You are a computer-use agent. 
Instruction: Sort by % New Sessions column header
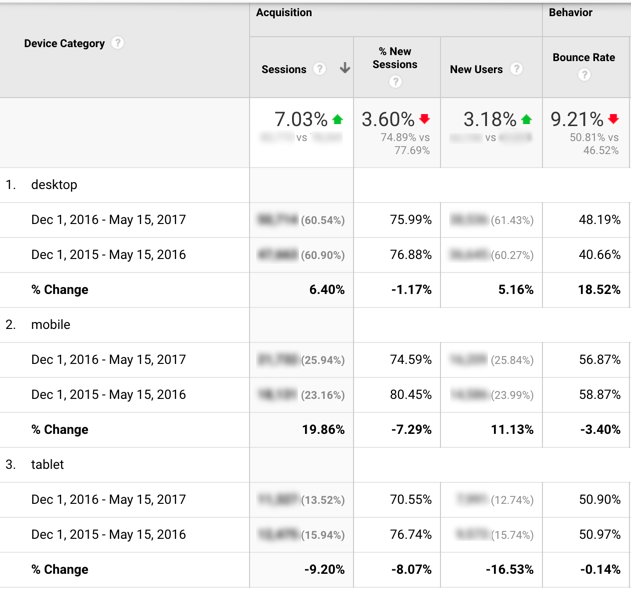click(395, 58)
